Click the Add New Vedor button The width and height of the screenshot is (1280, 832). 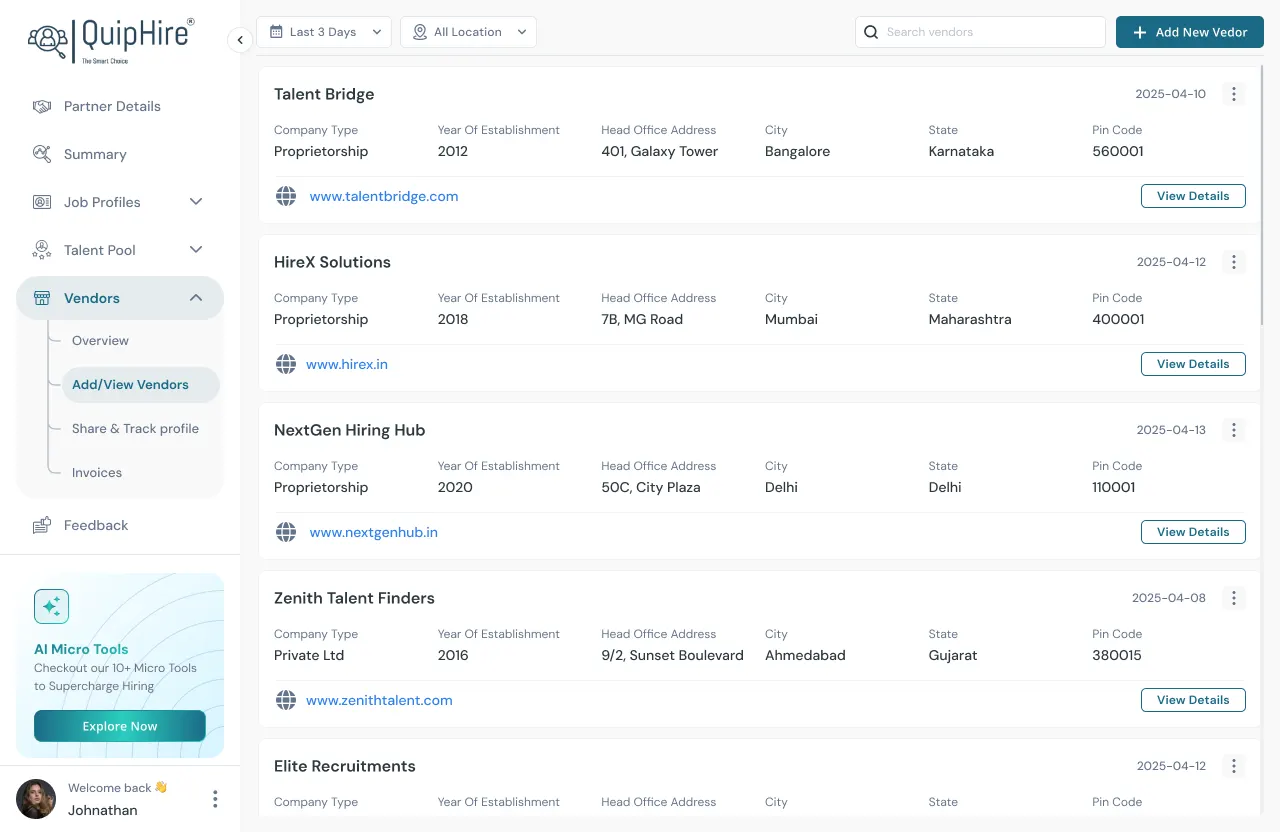(1190, 32)
